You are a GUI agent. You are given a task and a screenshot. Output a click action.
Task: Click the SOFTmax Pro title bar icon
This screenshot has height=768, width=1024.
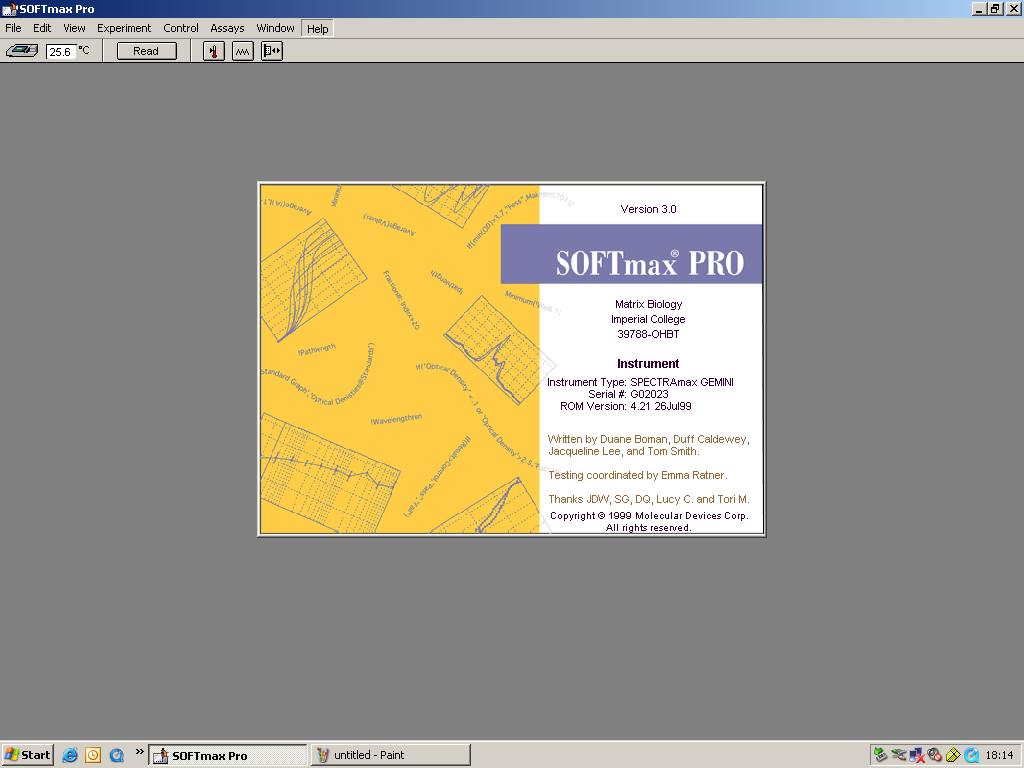pos(9,9)
